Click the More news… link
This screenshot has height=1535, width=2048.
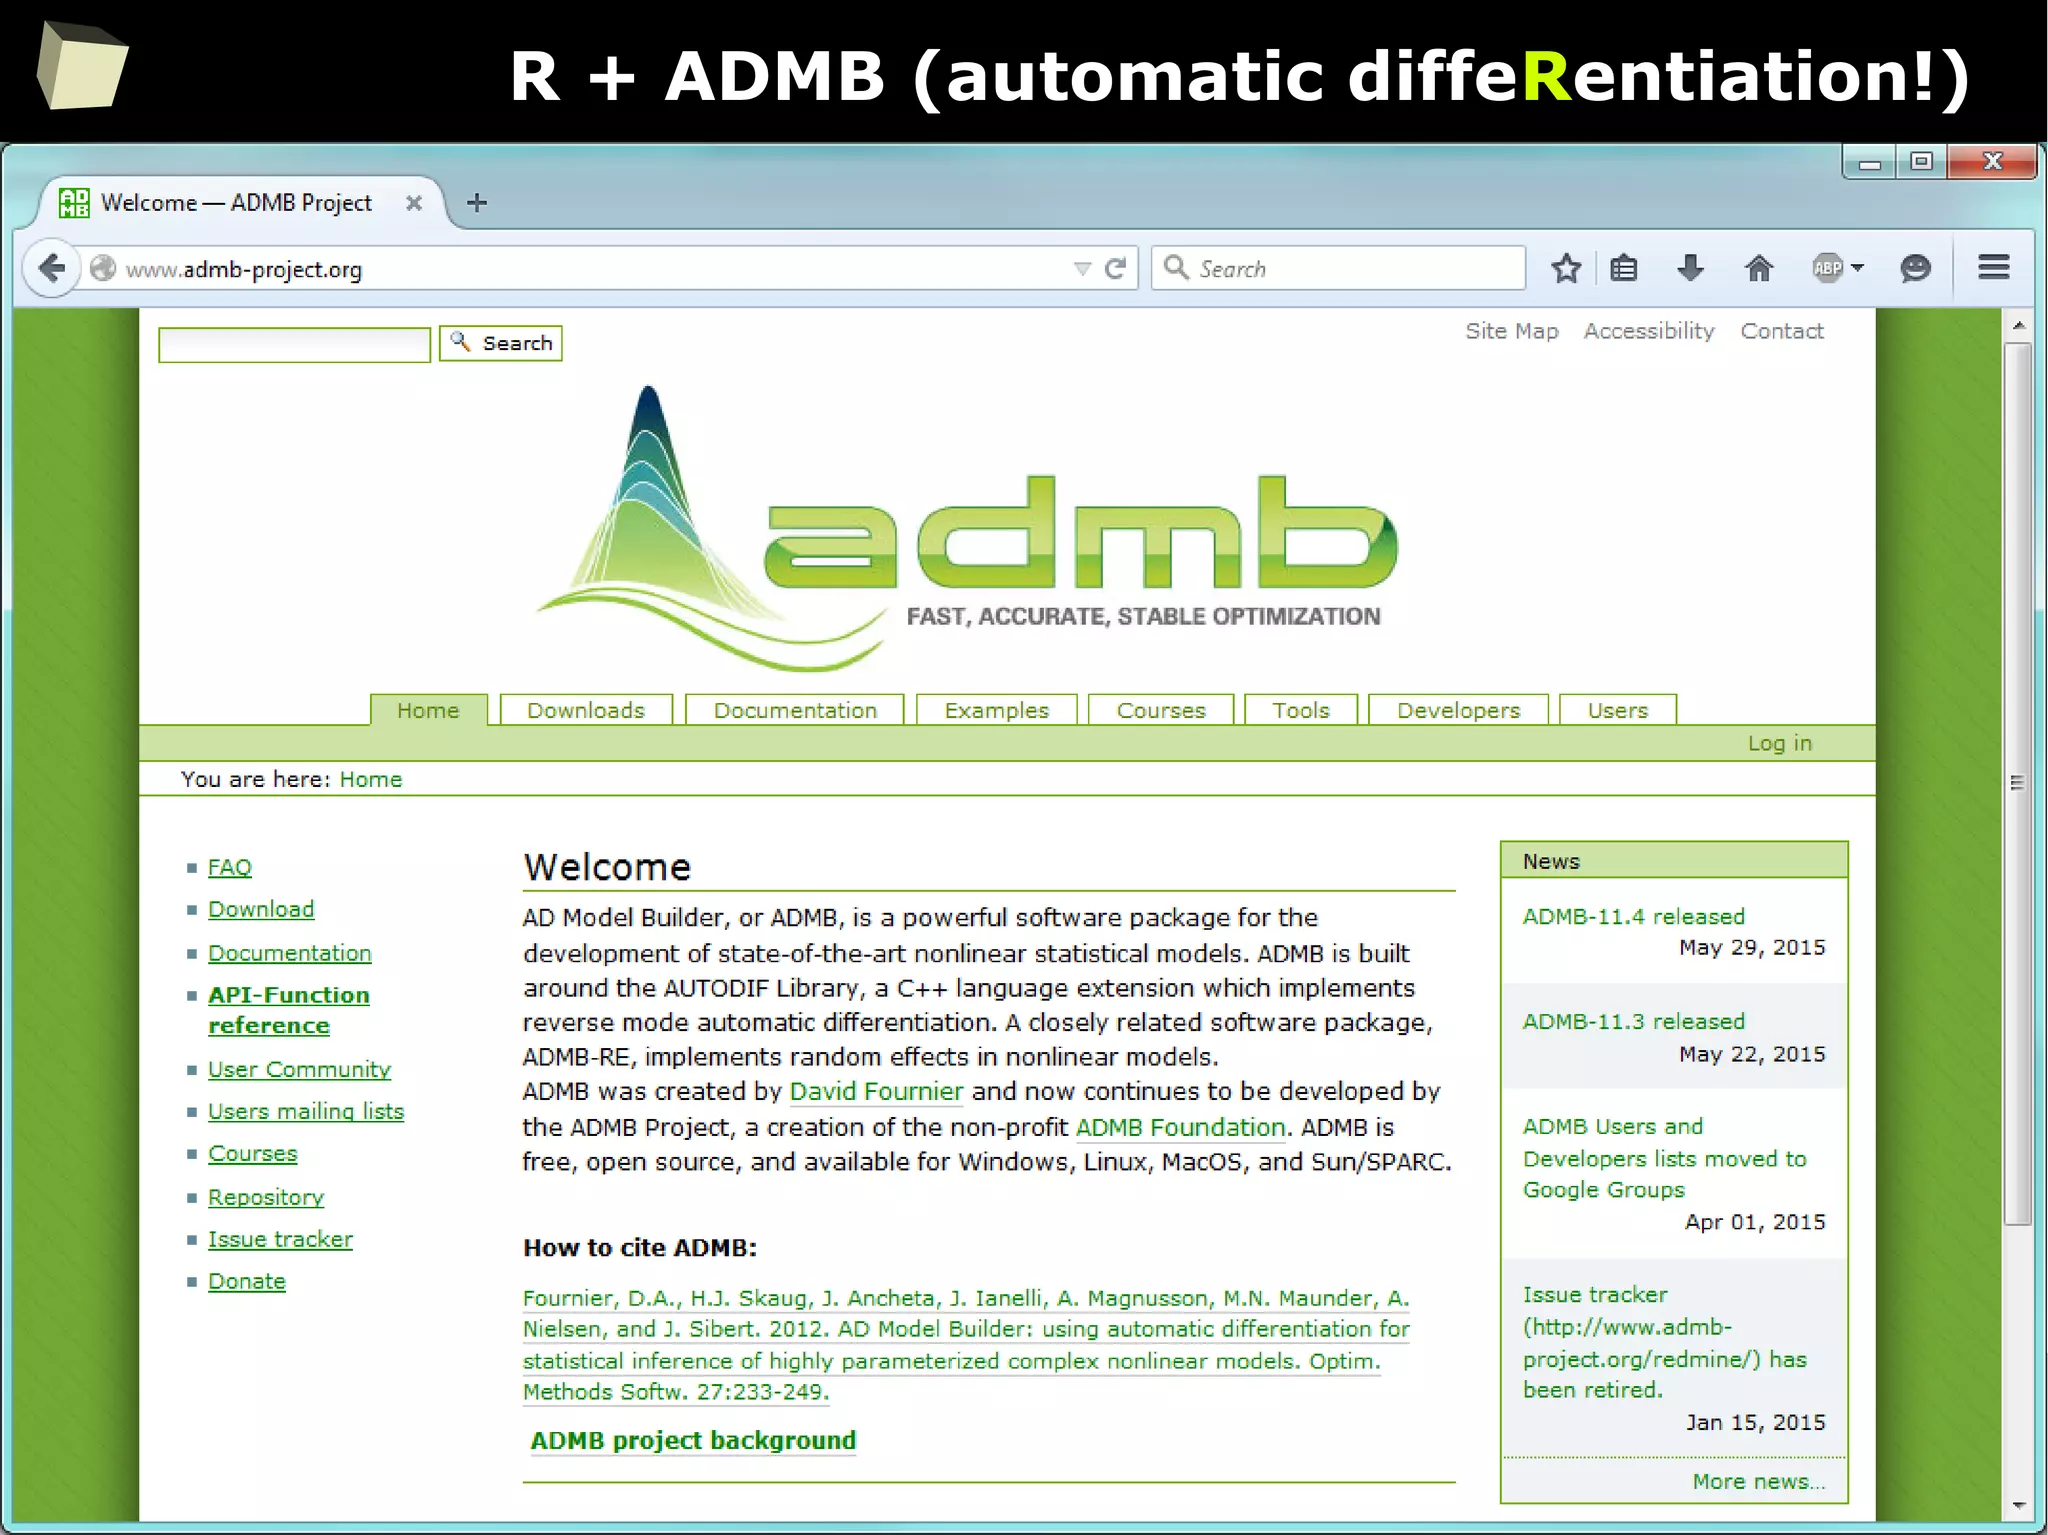tap(1758, 1481)
